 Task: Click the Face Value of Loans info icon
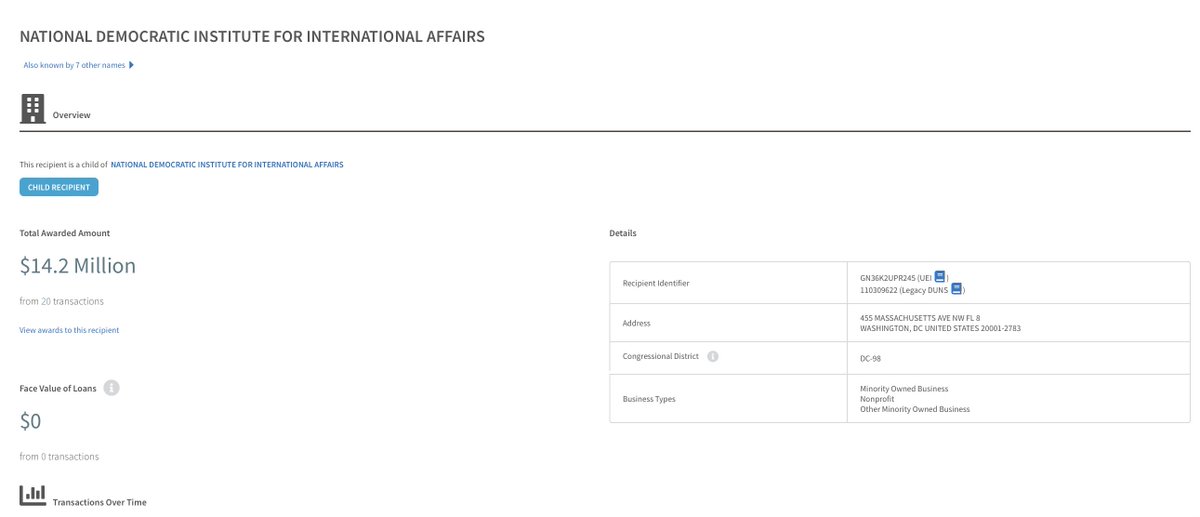point(112,388)
